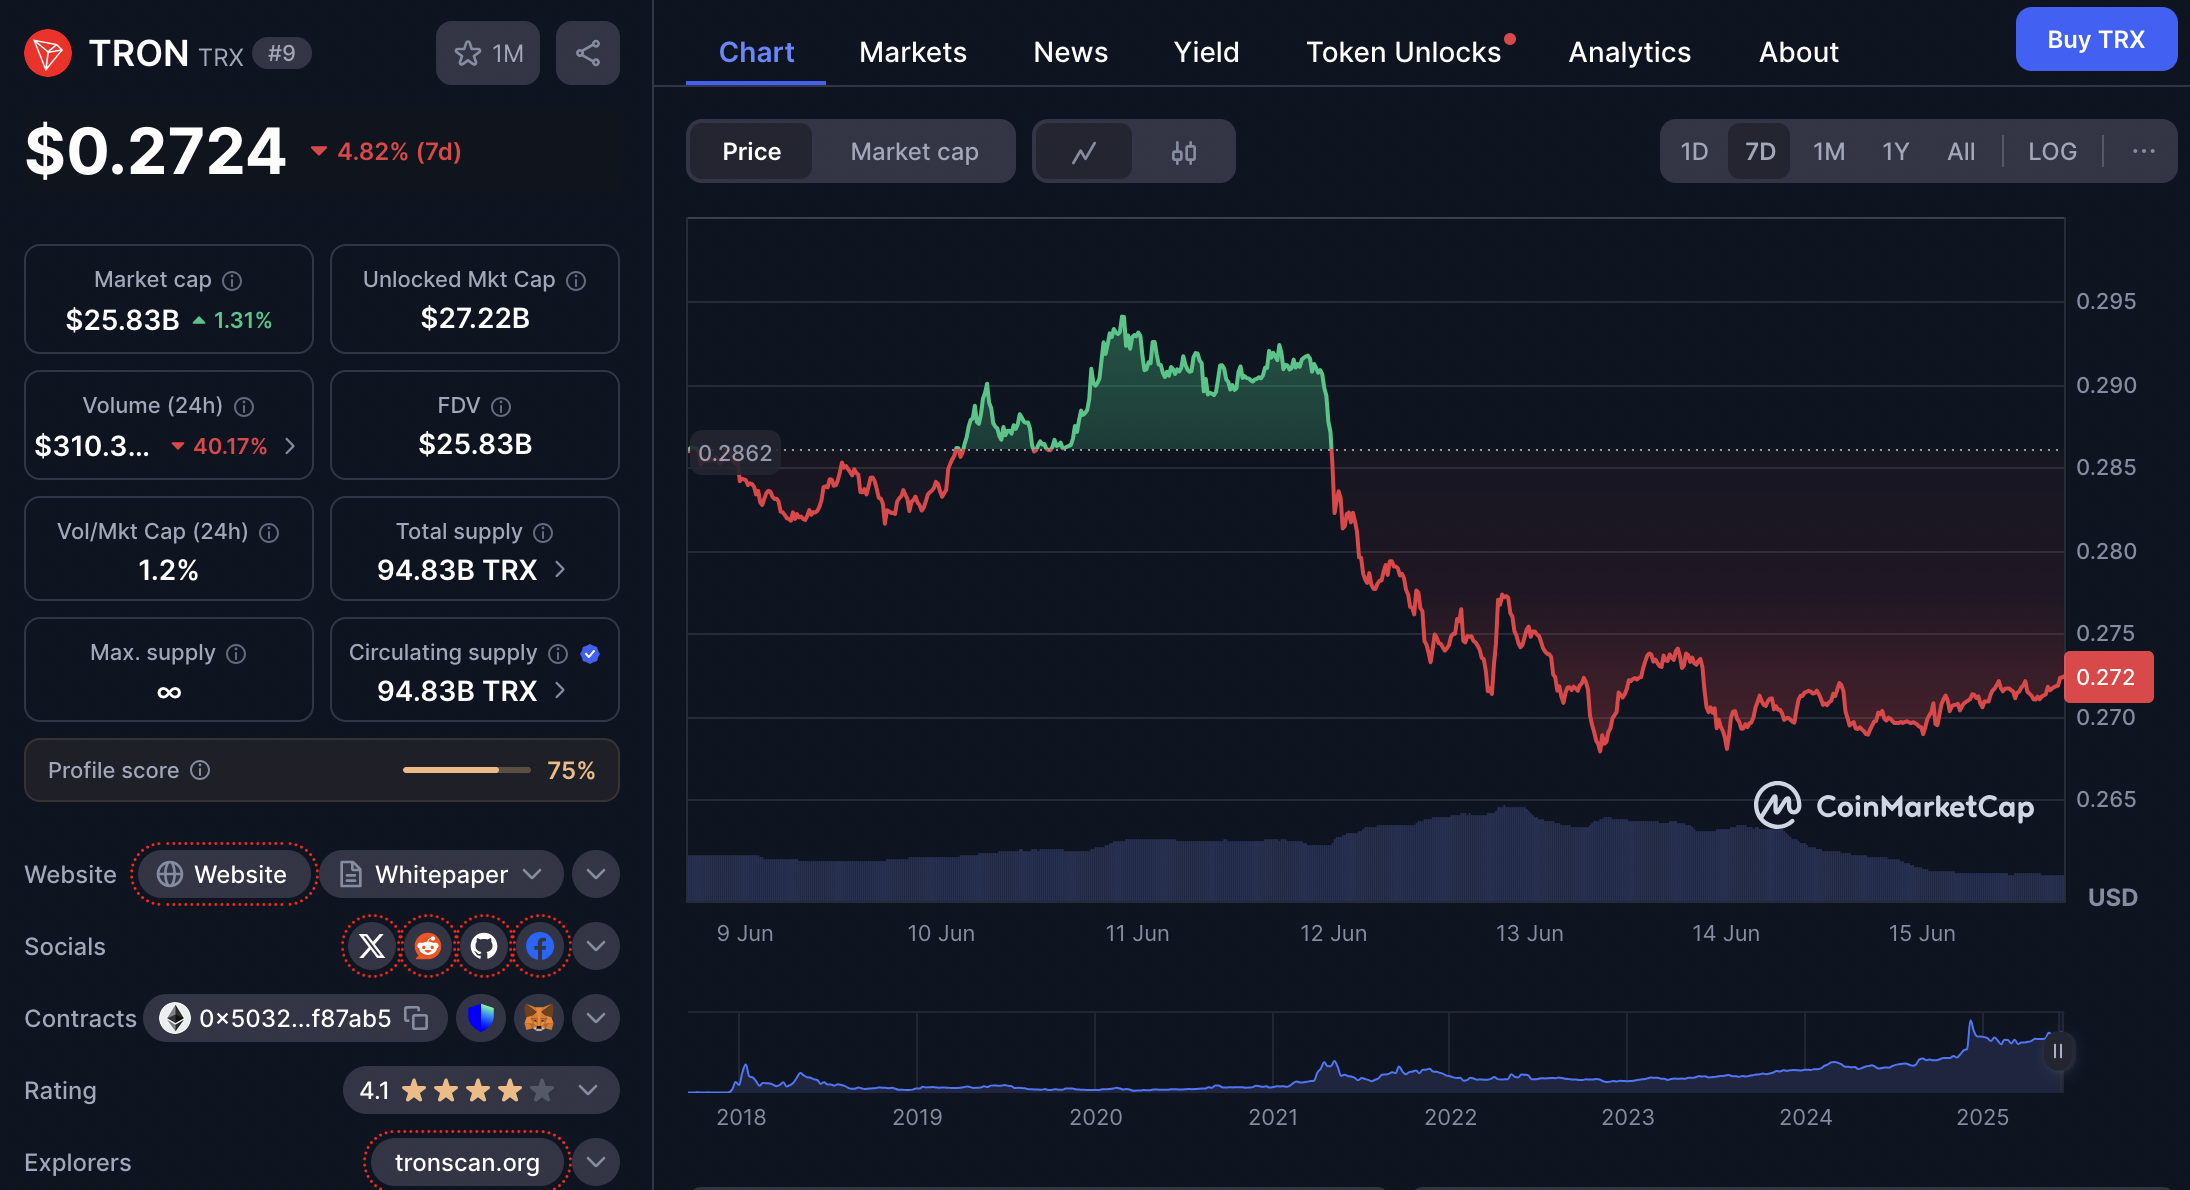Expand the 4.1 star rating dropdown
Screen dimensions: 2190x1190
point(588,1090)
